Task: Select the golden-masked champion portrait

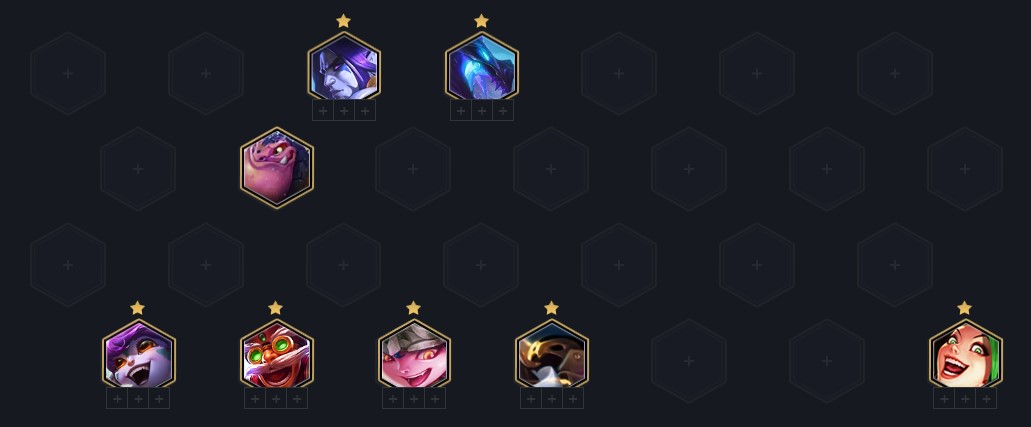Action: [x=552, y=355]
